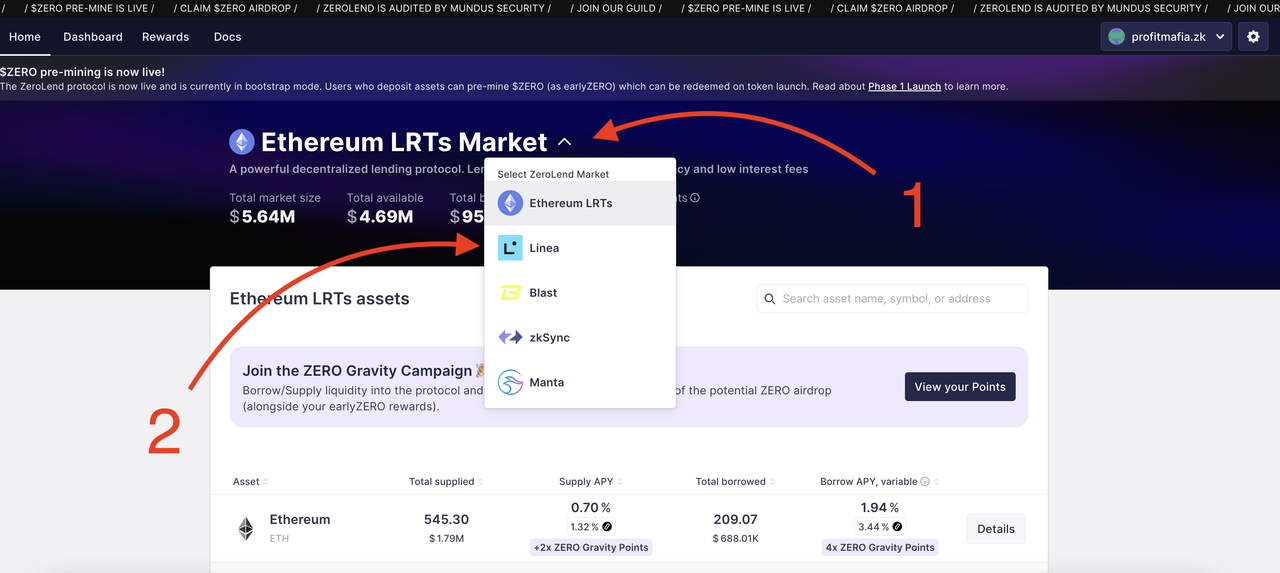Click the Ethereum asset name
Screen dimensions: 1280x573
click(x=300, y=520)
